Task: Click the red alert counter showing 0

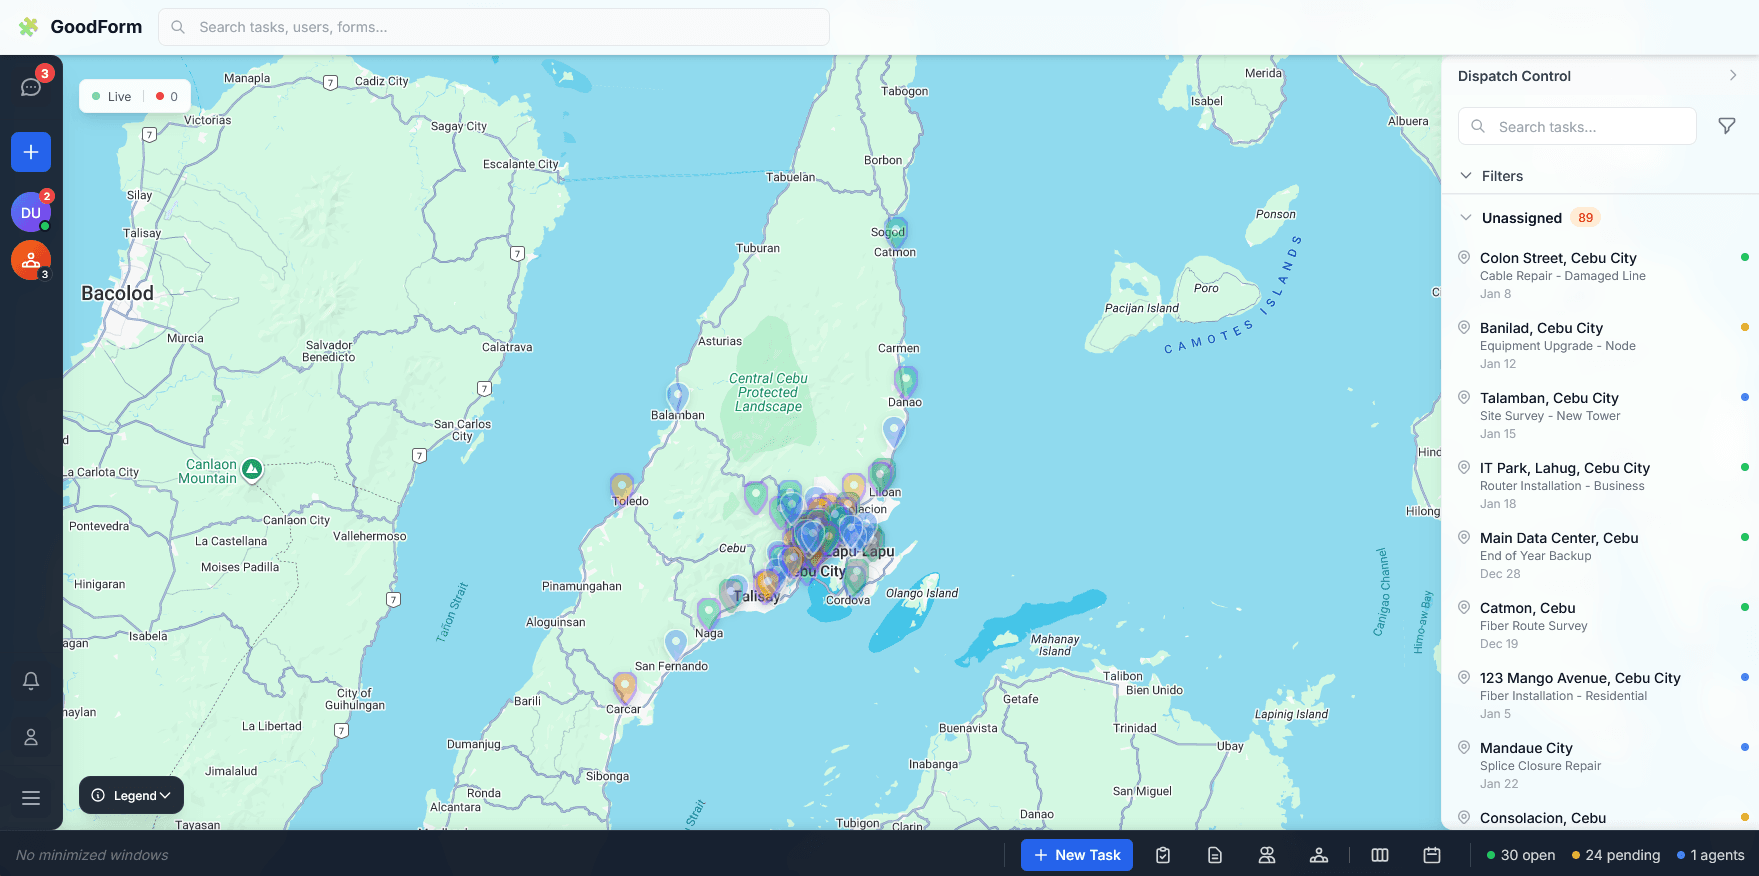Action: (167, 96)
